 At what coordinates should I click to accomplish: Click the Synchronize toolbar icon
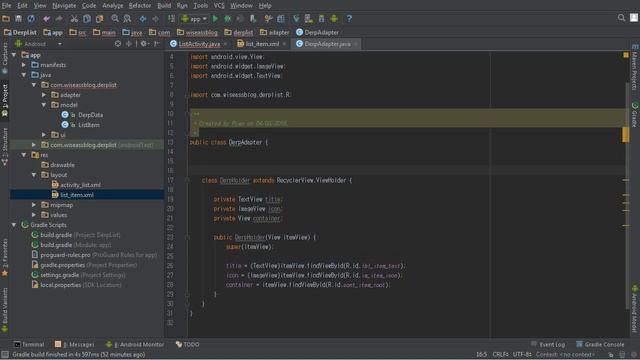[x=31, y=19]
